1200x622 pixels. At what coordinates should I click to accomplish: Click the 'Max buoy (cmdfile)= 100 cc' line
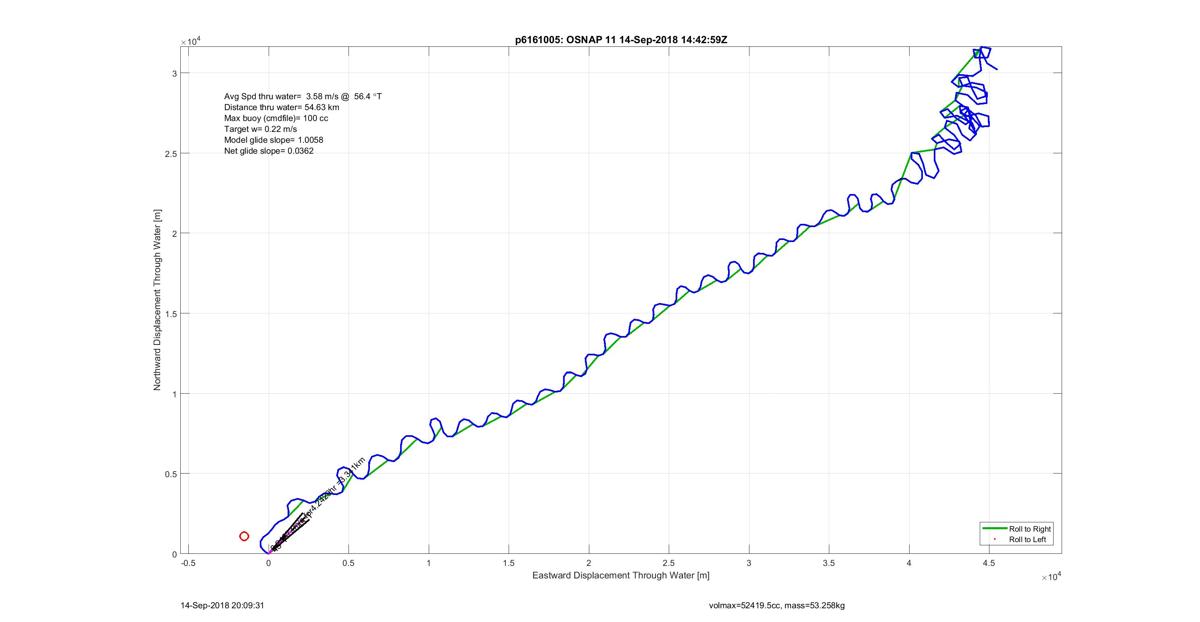point(276,118)
